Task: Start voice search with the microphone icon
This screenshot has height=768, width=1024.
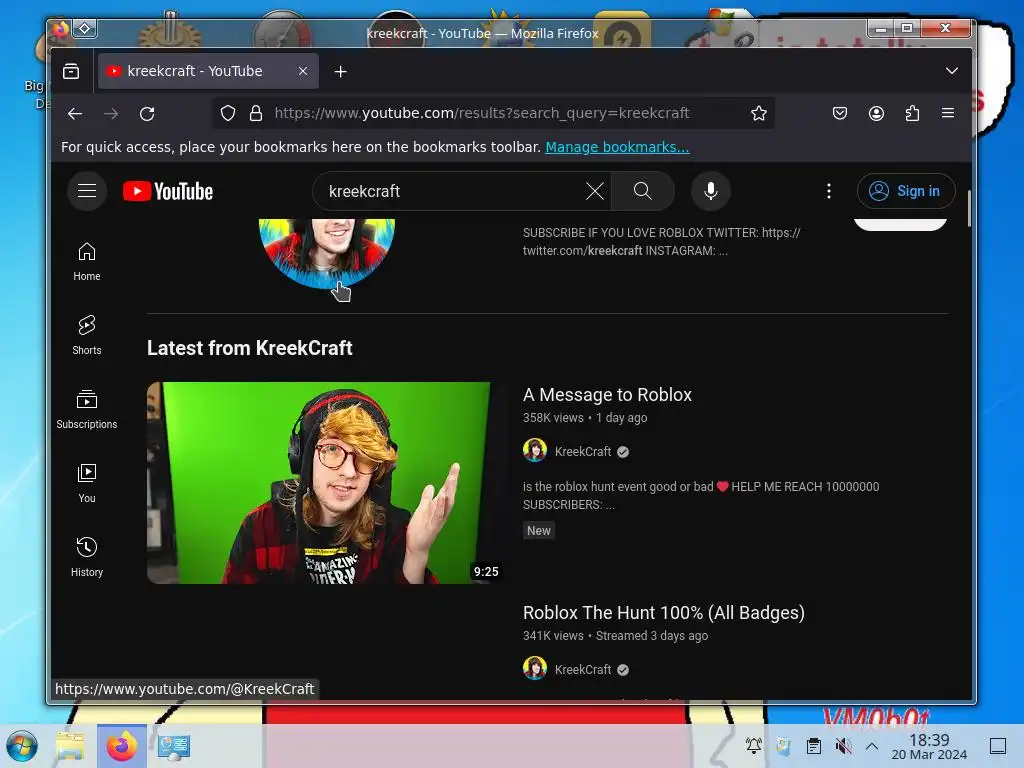Action: click(x=711, y=191)
